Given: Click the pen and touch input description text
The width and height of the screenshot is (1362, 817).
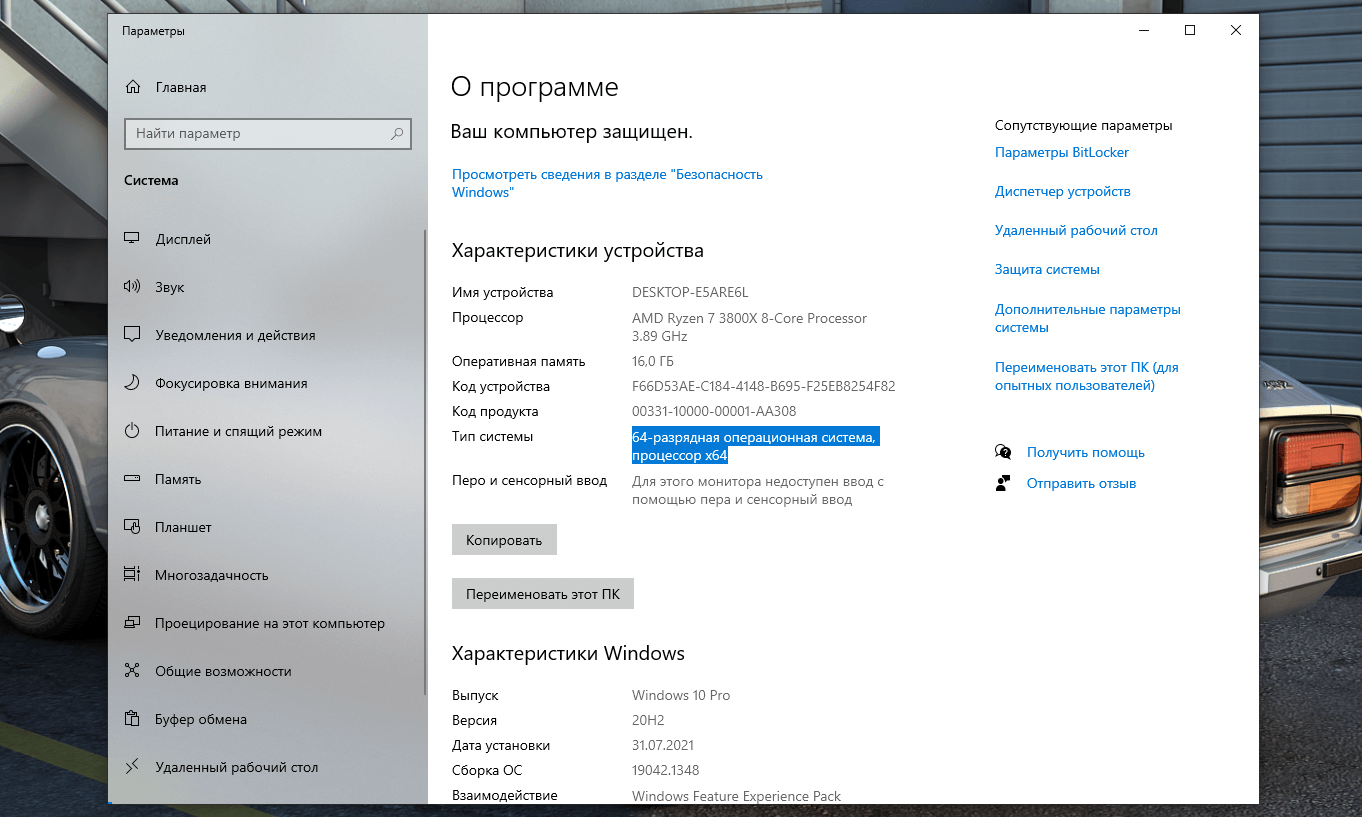Looking at the screenshot, I should point(758,490).
